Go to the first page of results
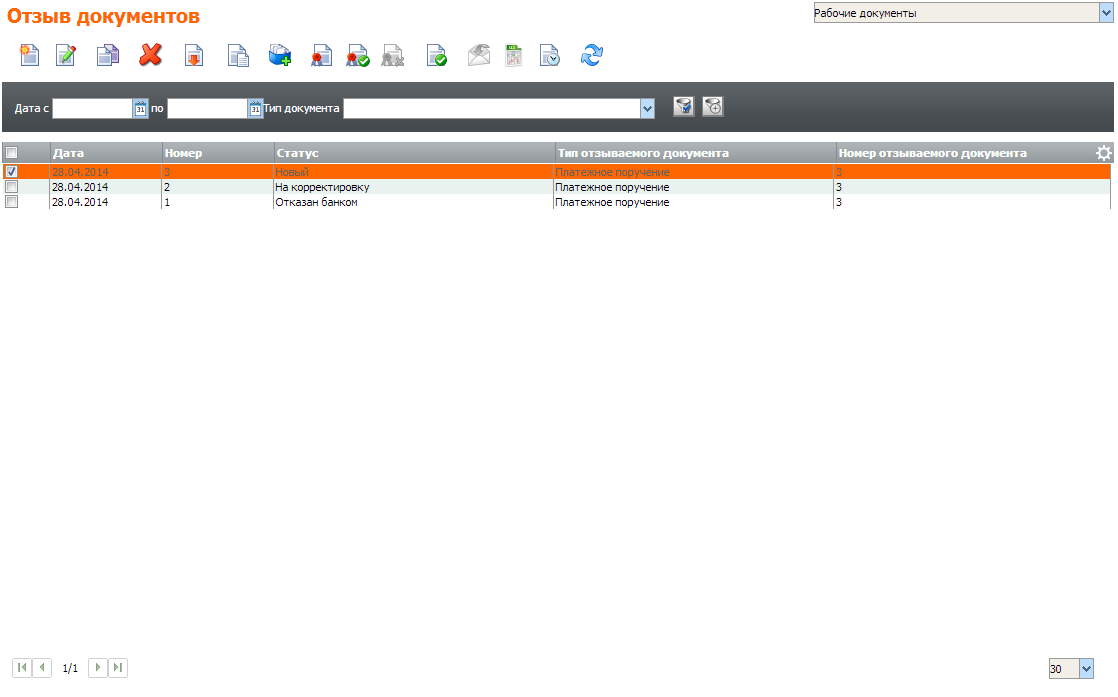Screen dimensions: 1118x697 pyautogui.click(x=22, y=668)
